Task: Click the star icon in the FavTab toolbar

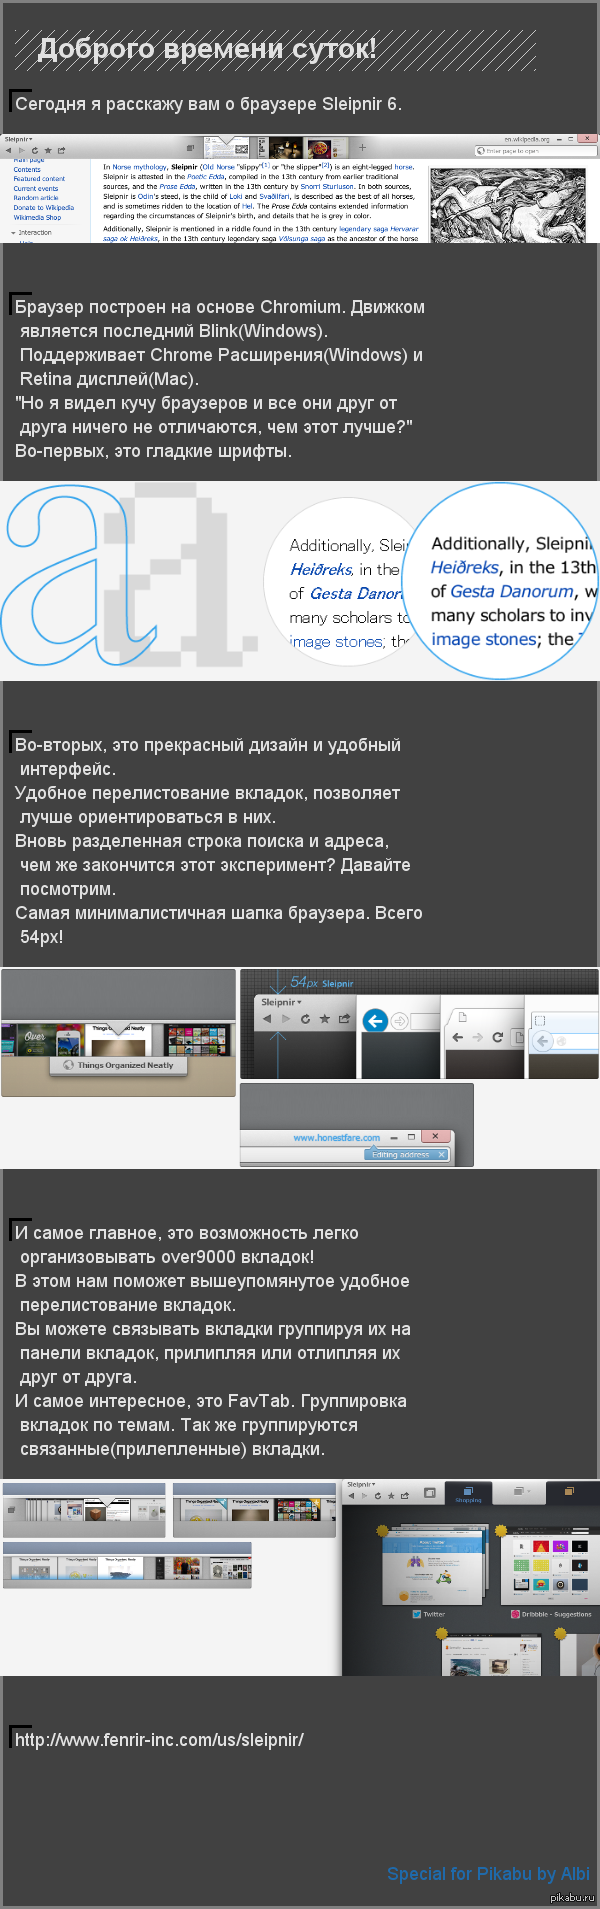Action: click(391, 1496)
